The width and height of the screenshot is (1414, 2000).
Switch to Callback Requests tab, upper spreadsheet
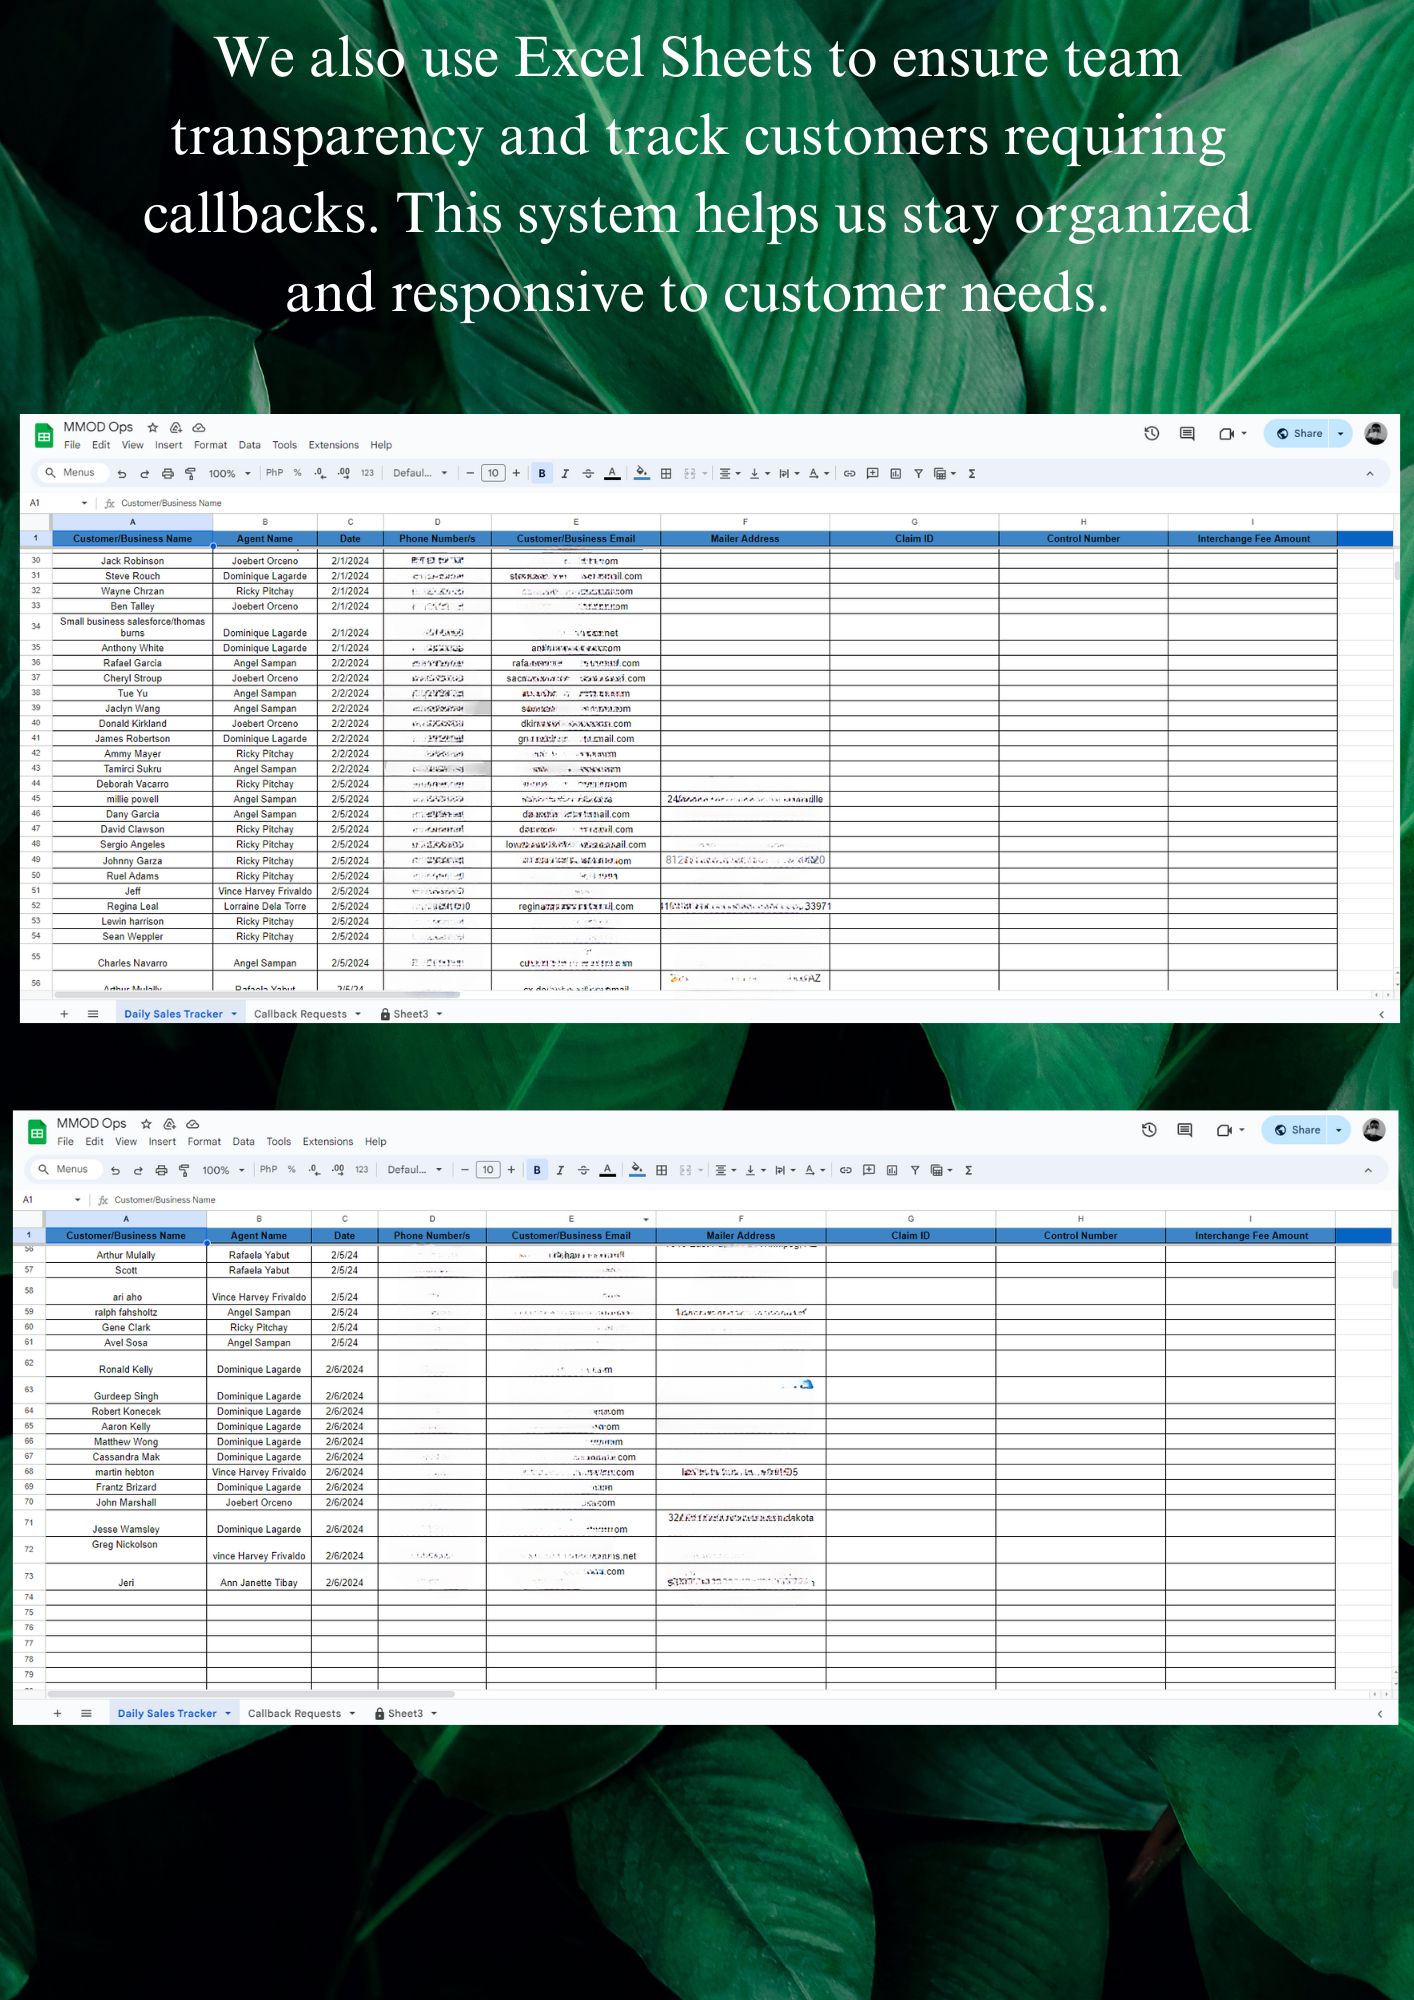click(x=300, y=1014)
